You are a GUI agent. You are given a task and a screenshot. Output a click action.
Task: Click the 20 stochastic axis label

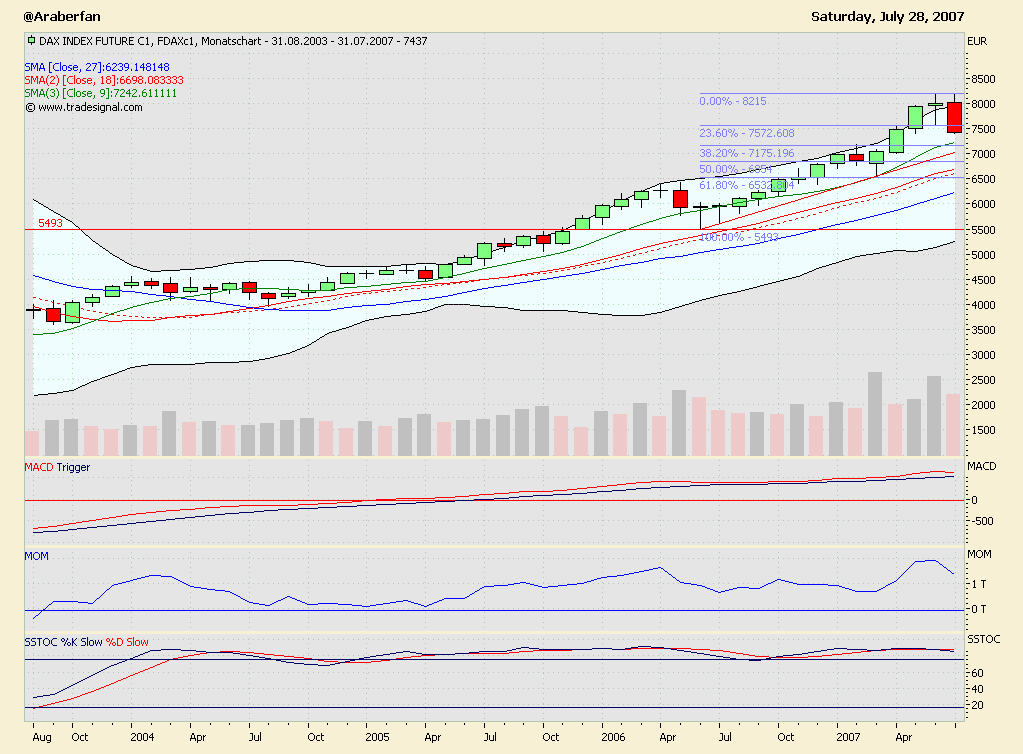tap(977, 706)
